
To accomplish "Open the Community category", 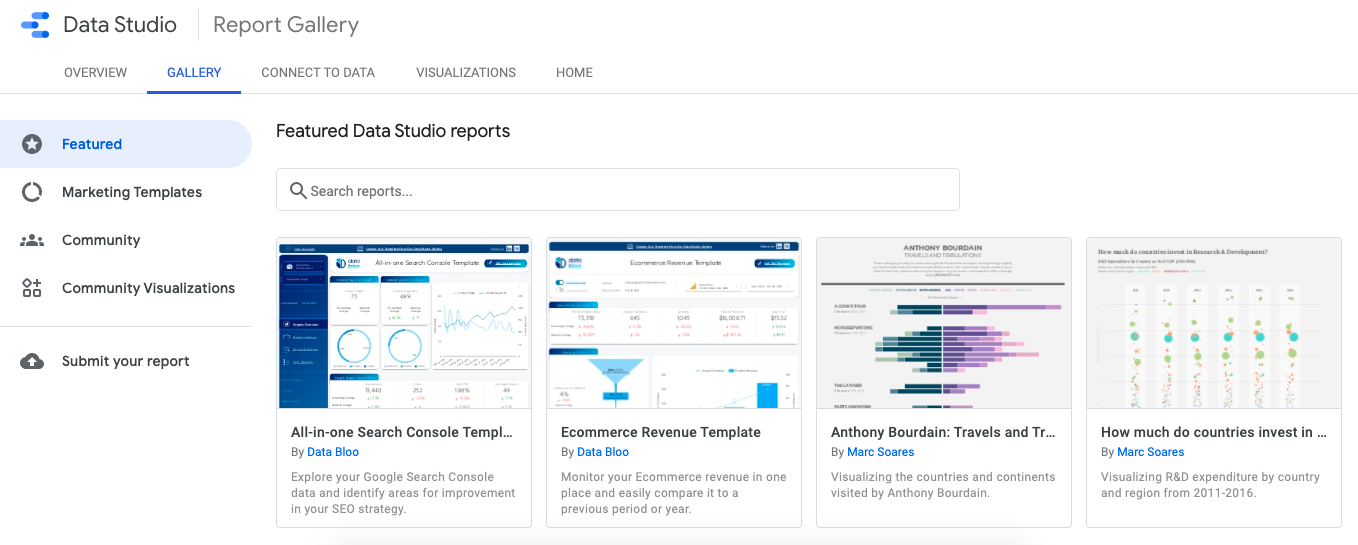I will 126,240.
